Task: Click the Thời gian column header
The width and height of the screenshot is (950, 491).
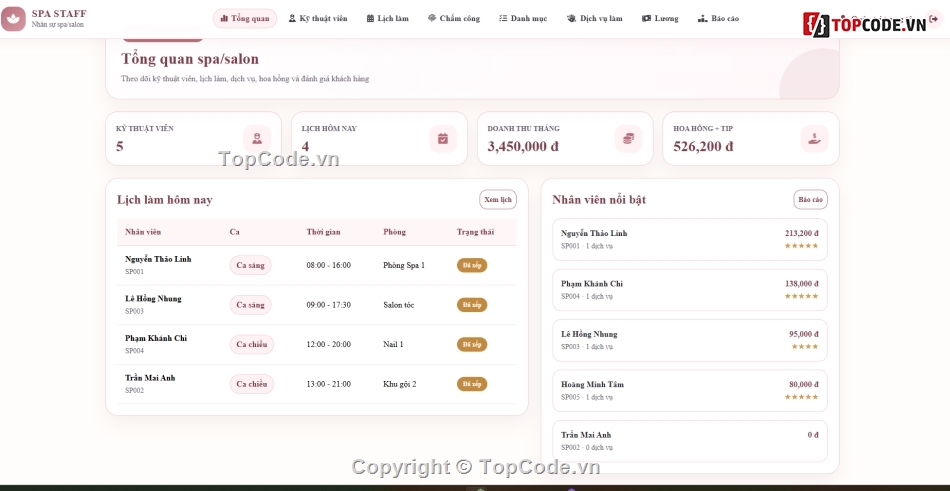Action: [x=324, y=232]
